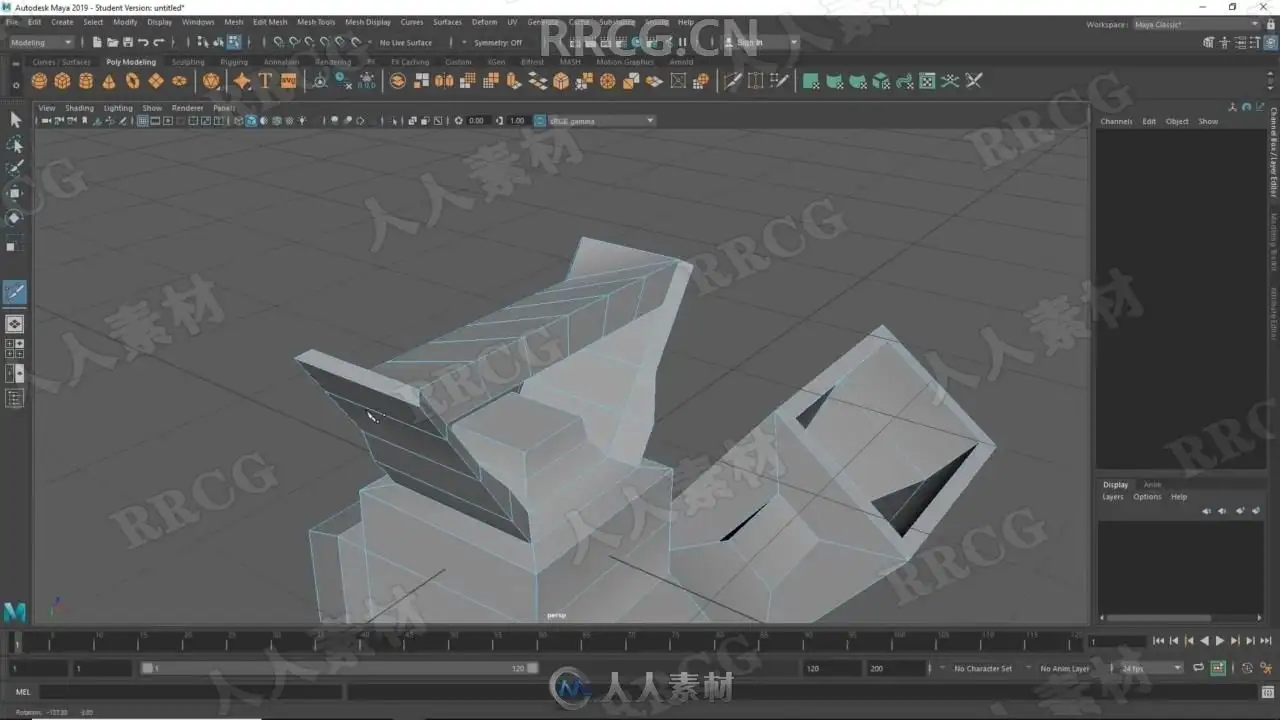Click the Open scene folder icon
The height and width of the screenshot is (720, 1280).
point(112,42)
